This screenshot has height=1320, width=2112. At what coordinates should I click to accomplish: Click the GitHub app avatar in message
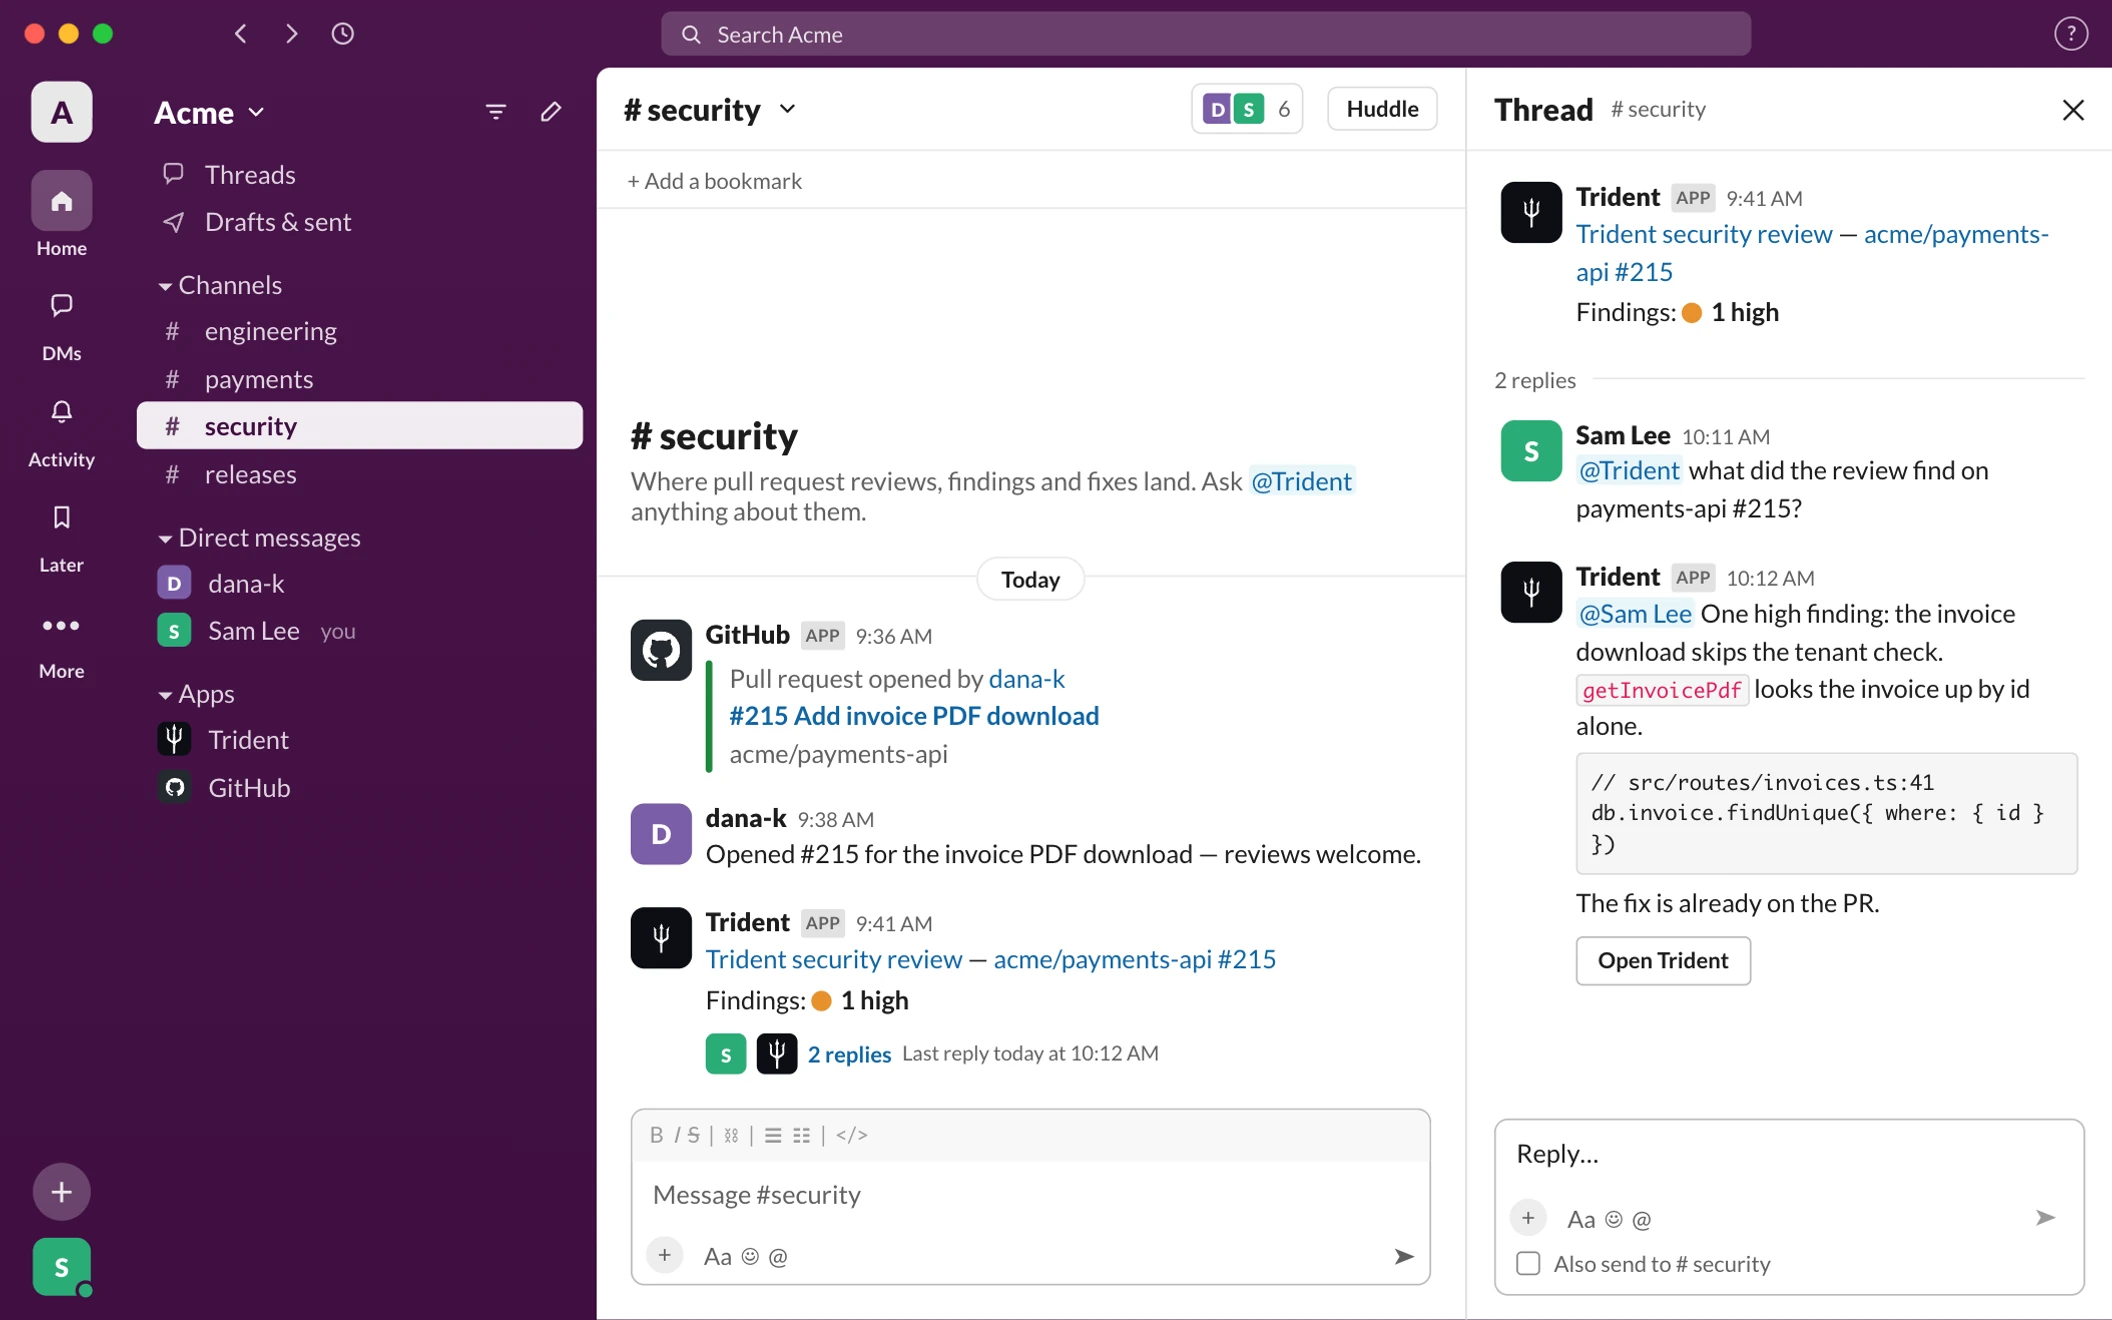(661, 650)
